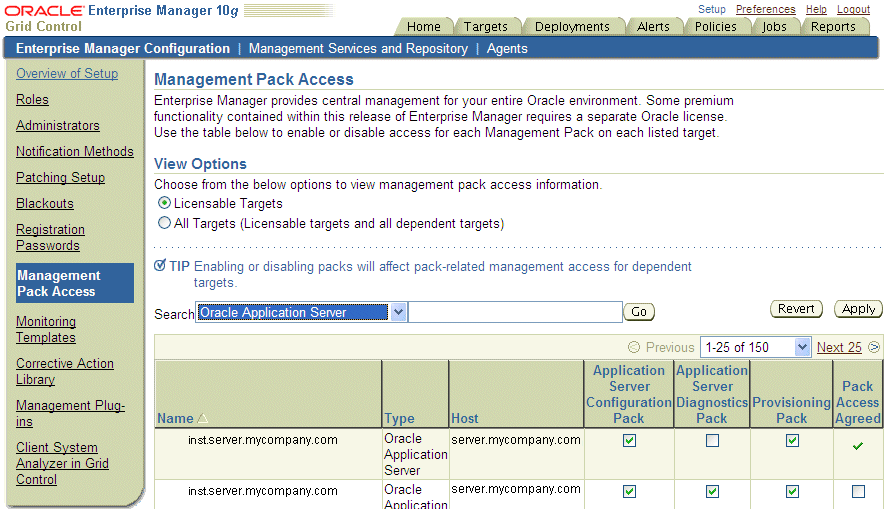Open Corrective Action Library in sidebar
The width and height of the screenshot is (887, 509).
[64, 372]
